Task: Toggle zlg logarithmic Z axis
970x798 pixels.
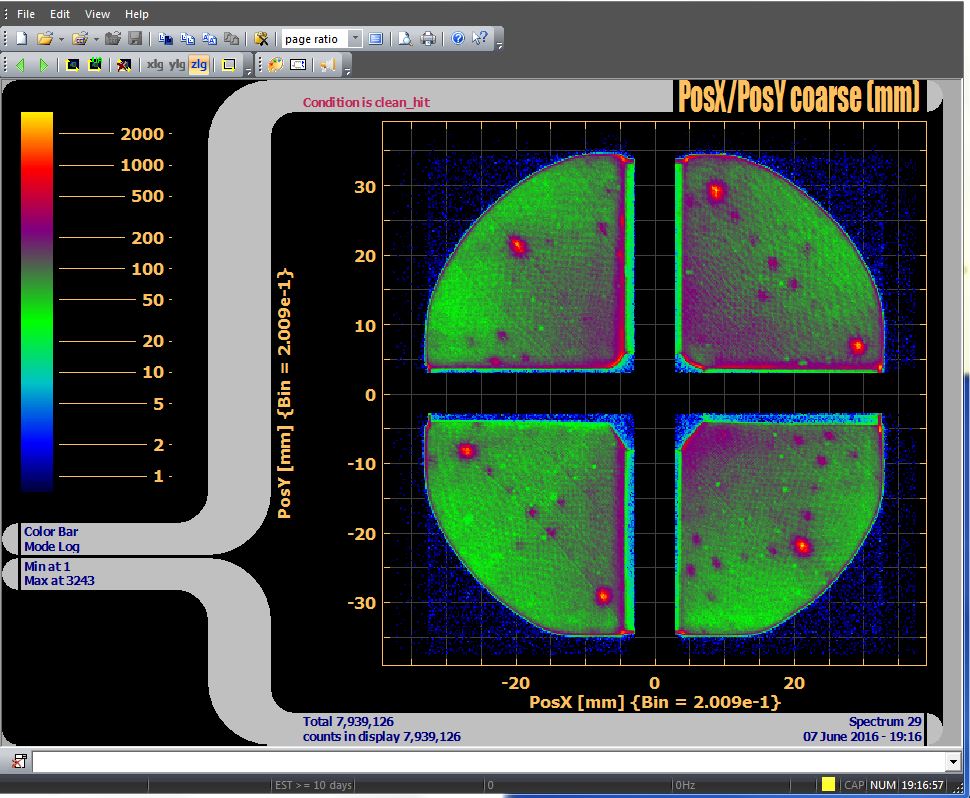Action: [199, 65]
